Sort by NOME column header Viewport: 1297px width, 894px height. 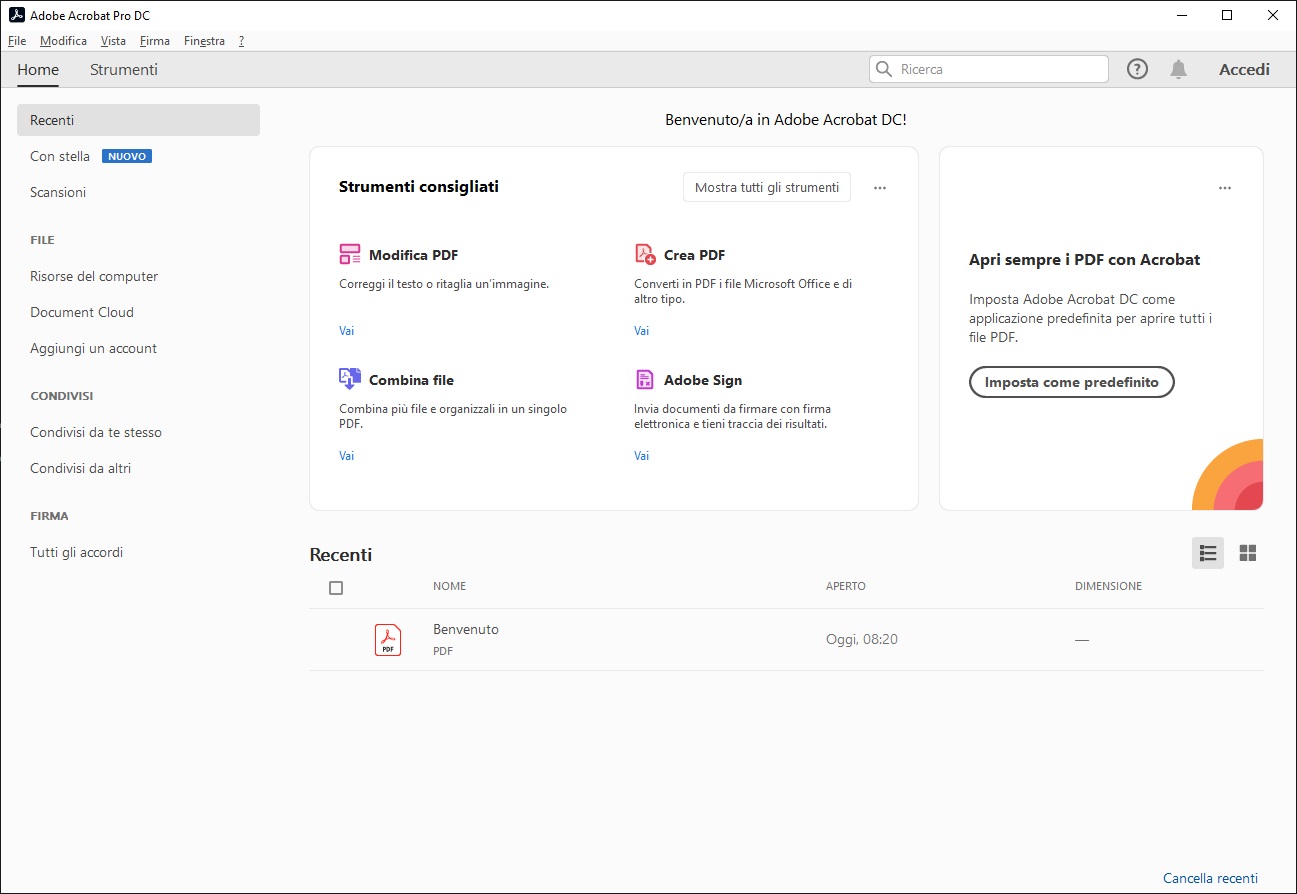pyautogui.click(x=449, y=586)
